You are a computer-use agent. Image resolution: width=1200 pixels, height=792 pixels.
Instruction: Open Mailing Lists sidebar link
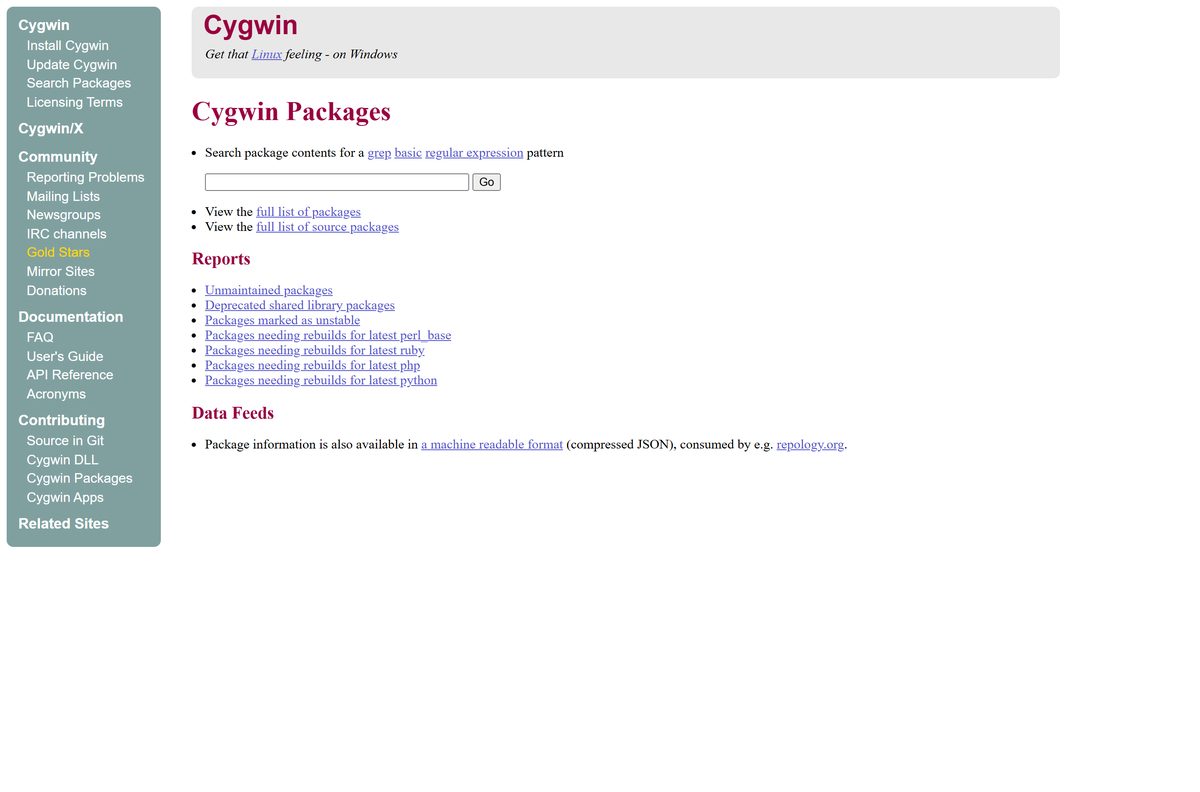point(63,196)
